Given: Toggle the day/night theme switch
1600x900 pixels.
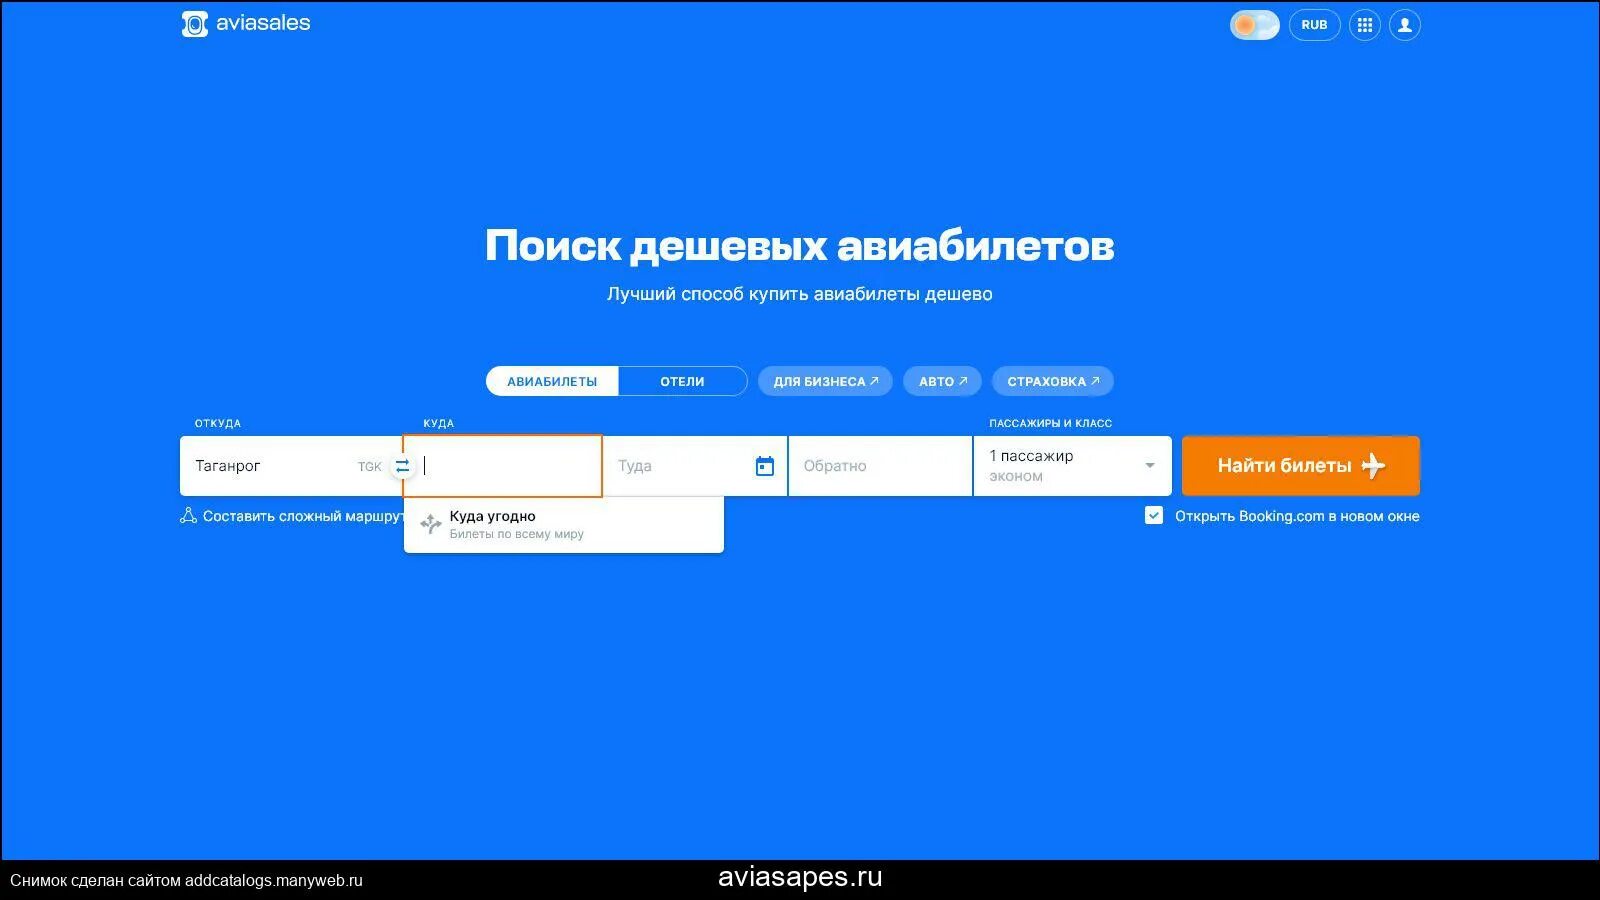Looking at the screenshot, I should [x=1254, y=25].
